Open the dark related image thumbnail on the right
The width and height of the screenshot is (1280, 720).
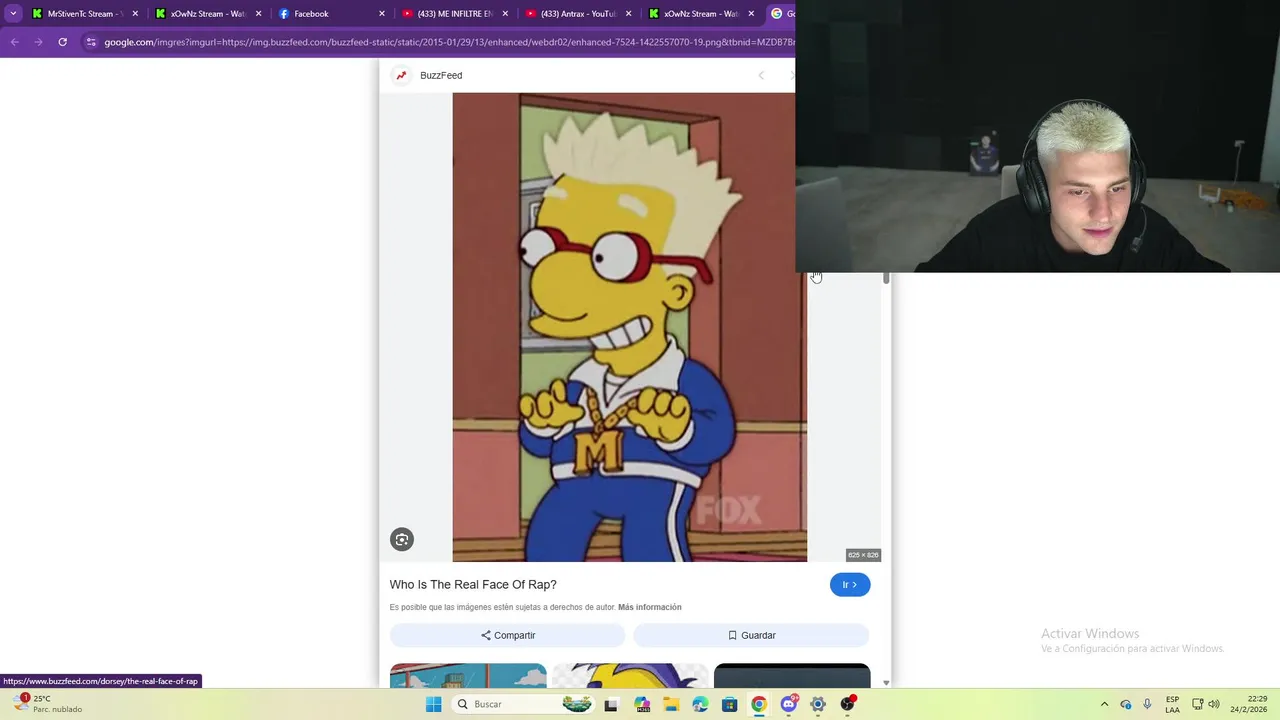click(x=792, y=675)
